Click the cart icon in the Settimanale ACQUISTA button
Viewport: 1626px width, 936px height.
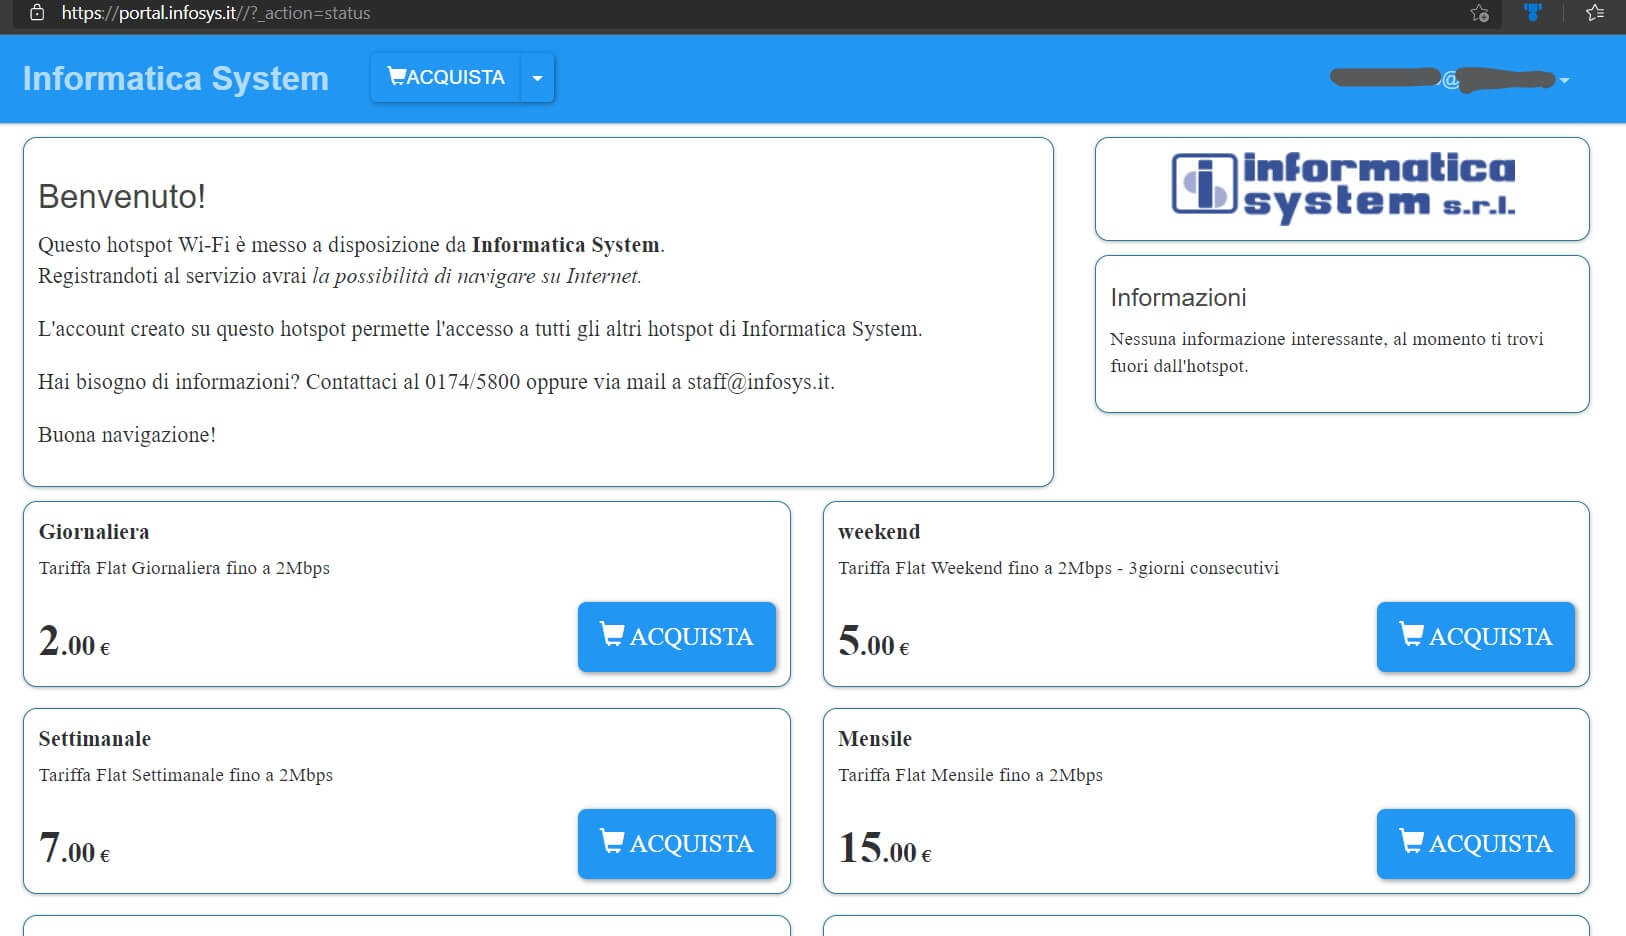point(611,841)
